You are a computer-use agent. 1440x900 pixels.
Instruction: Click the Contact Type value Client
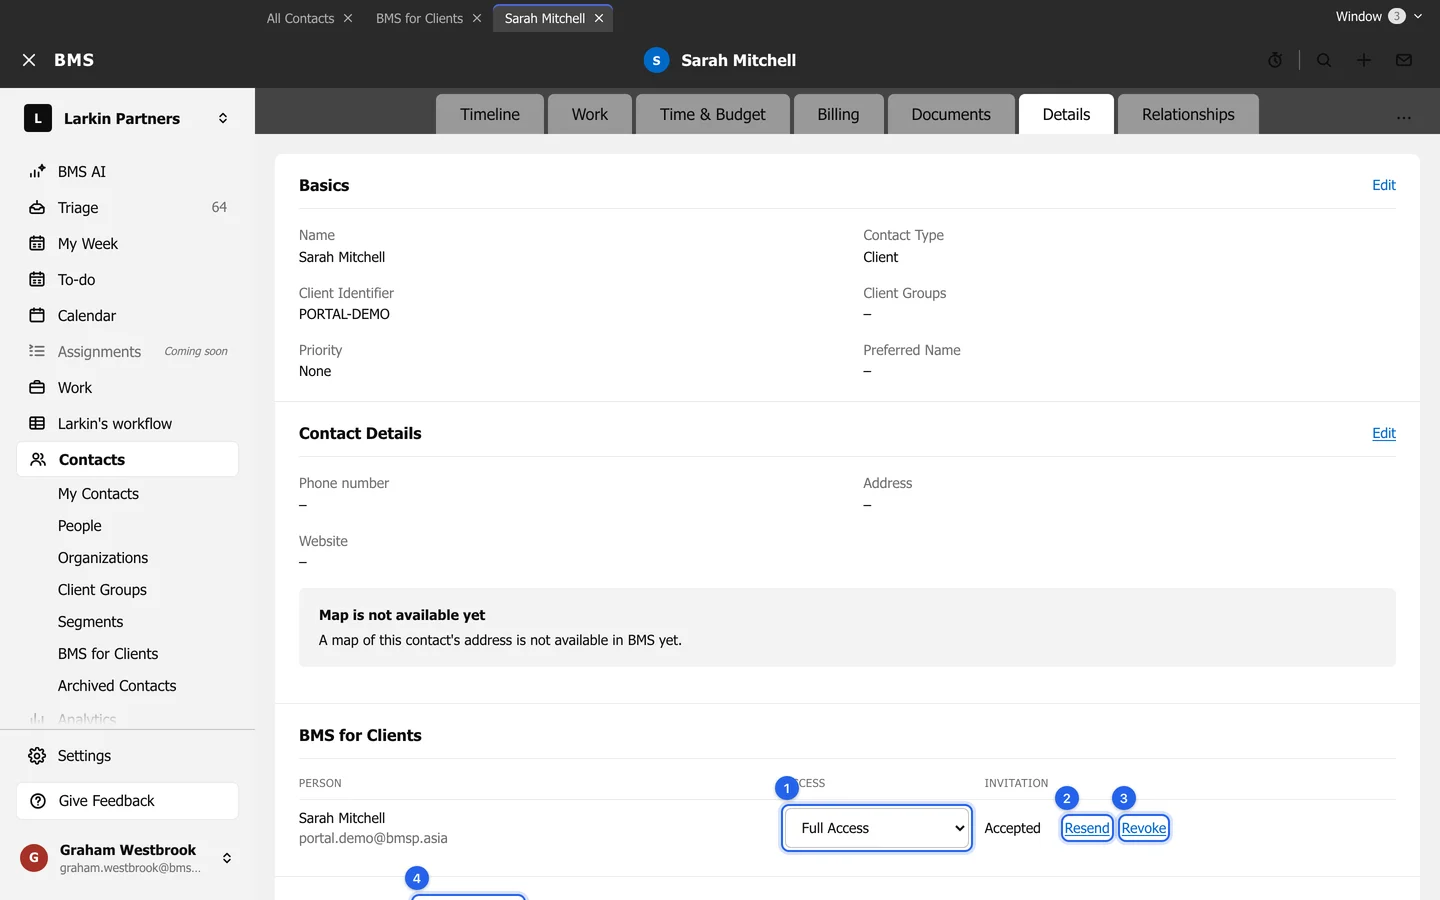pyautogui.click(x=880, y=257)
